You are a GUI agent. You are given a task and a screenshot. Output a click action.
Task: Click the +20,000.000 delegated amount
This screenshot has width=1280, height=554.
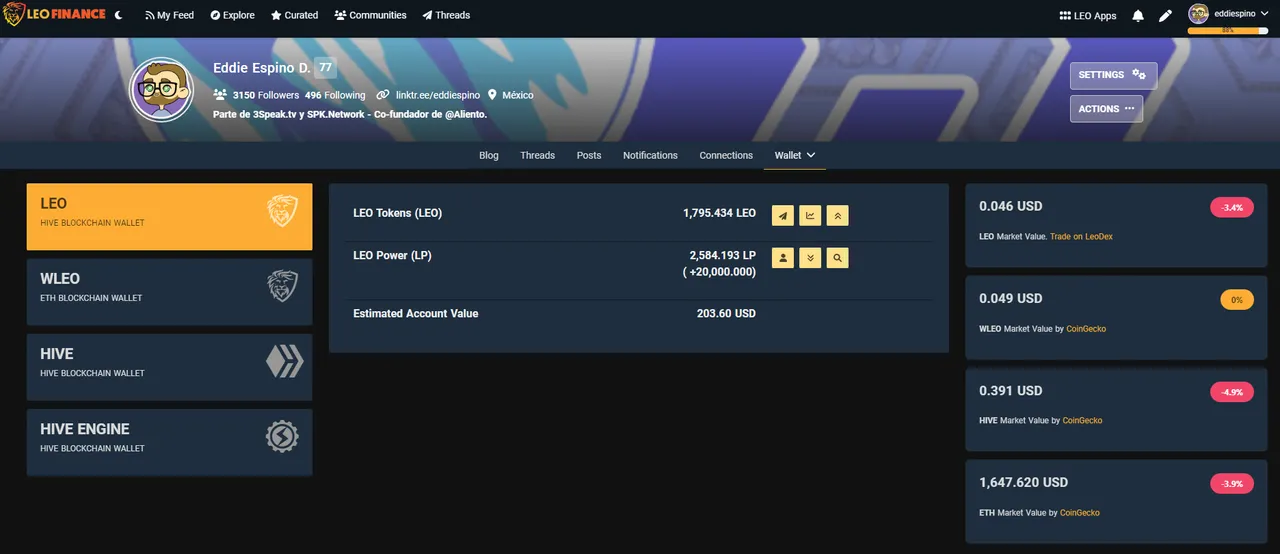719,272
